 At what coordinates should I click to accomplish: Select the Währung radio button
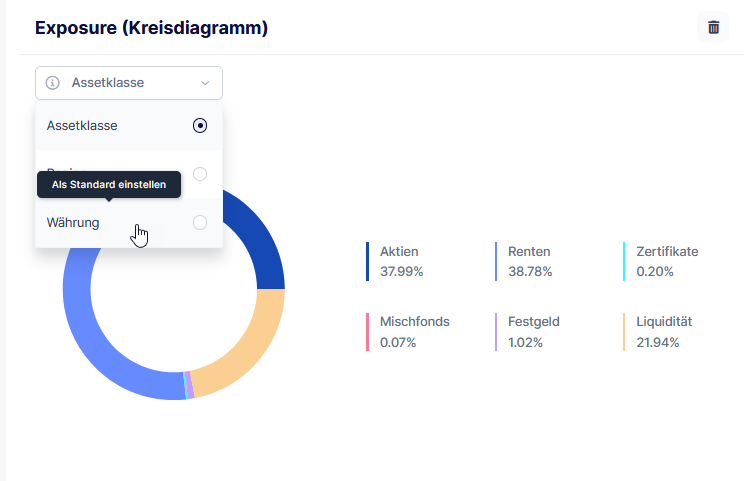[x=200, y=223]
